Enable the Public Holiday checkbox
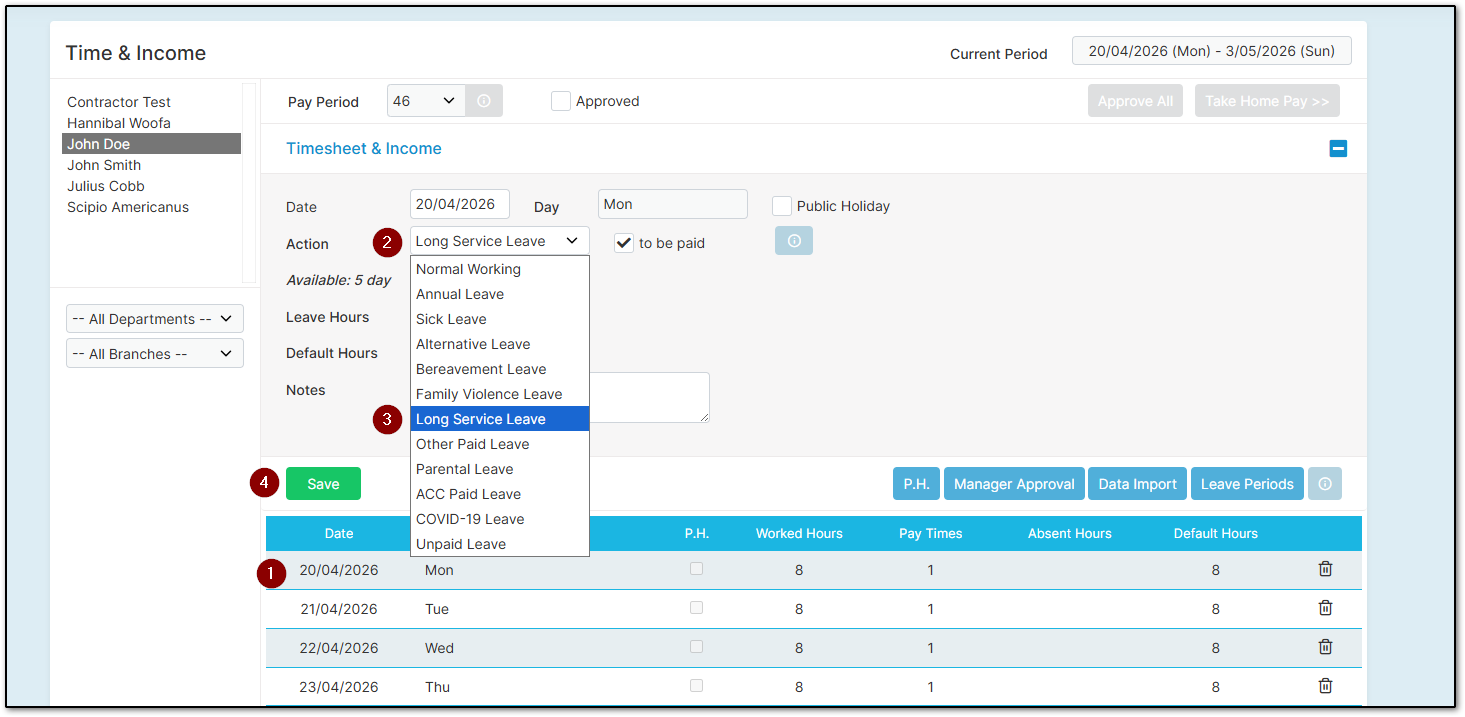The height and width of the screenshot is (717, 1465). click(x=782, y=206)
